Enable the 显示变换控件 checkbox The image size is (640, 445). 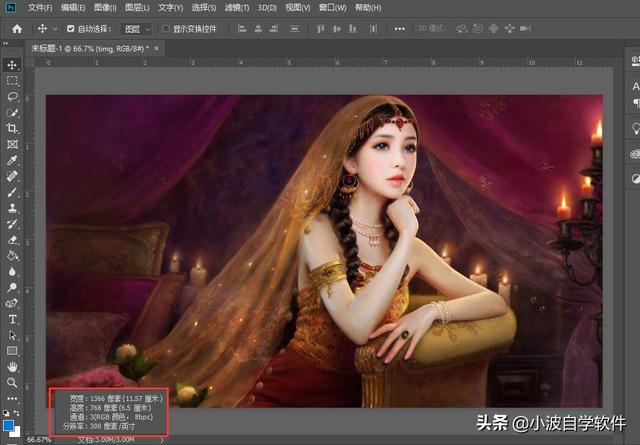165,29
